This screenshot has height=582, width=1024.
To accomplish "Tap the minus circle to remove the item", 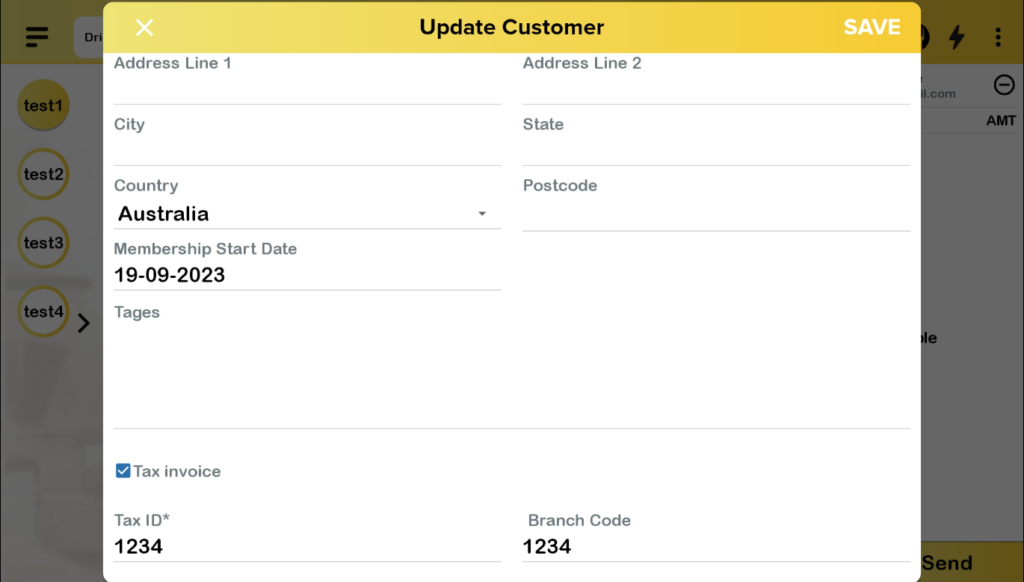I will click(1005, 85).
